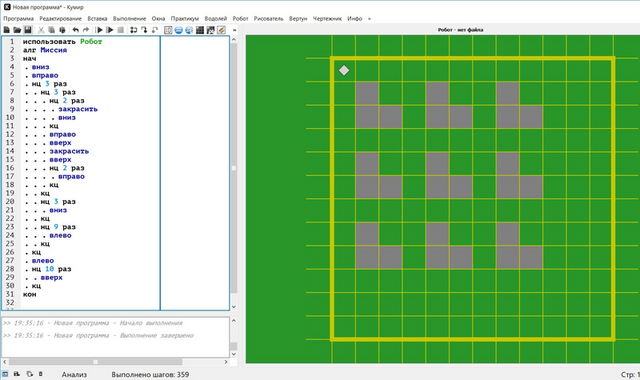Create a new program with New icon
The width and height of the screenshot is (640, 380).
pyautogui.click(x=7, y=30)
